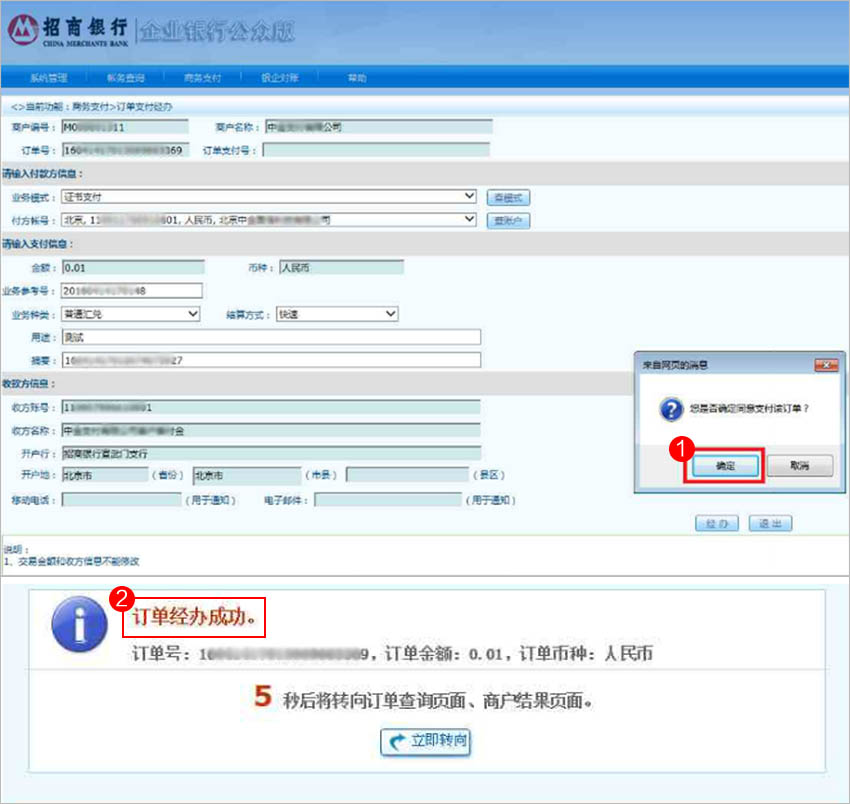850x804 pixels.
Task: Click the 商户名称 input field
Action: click(379, 127)
